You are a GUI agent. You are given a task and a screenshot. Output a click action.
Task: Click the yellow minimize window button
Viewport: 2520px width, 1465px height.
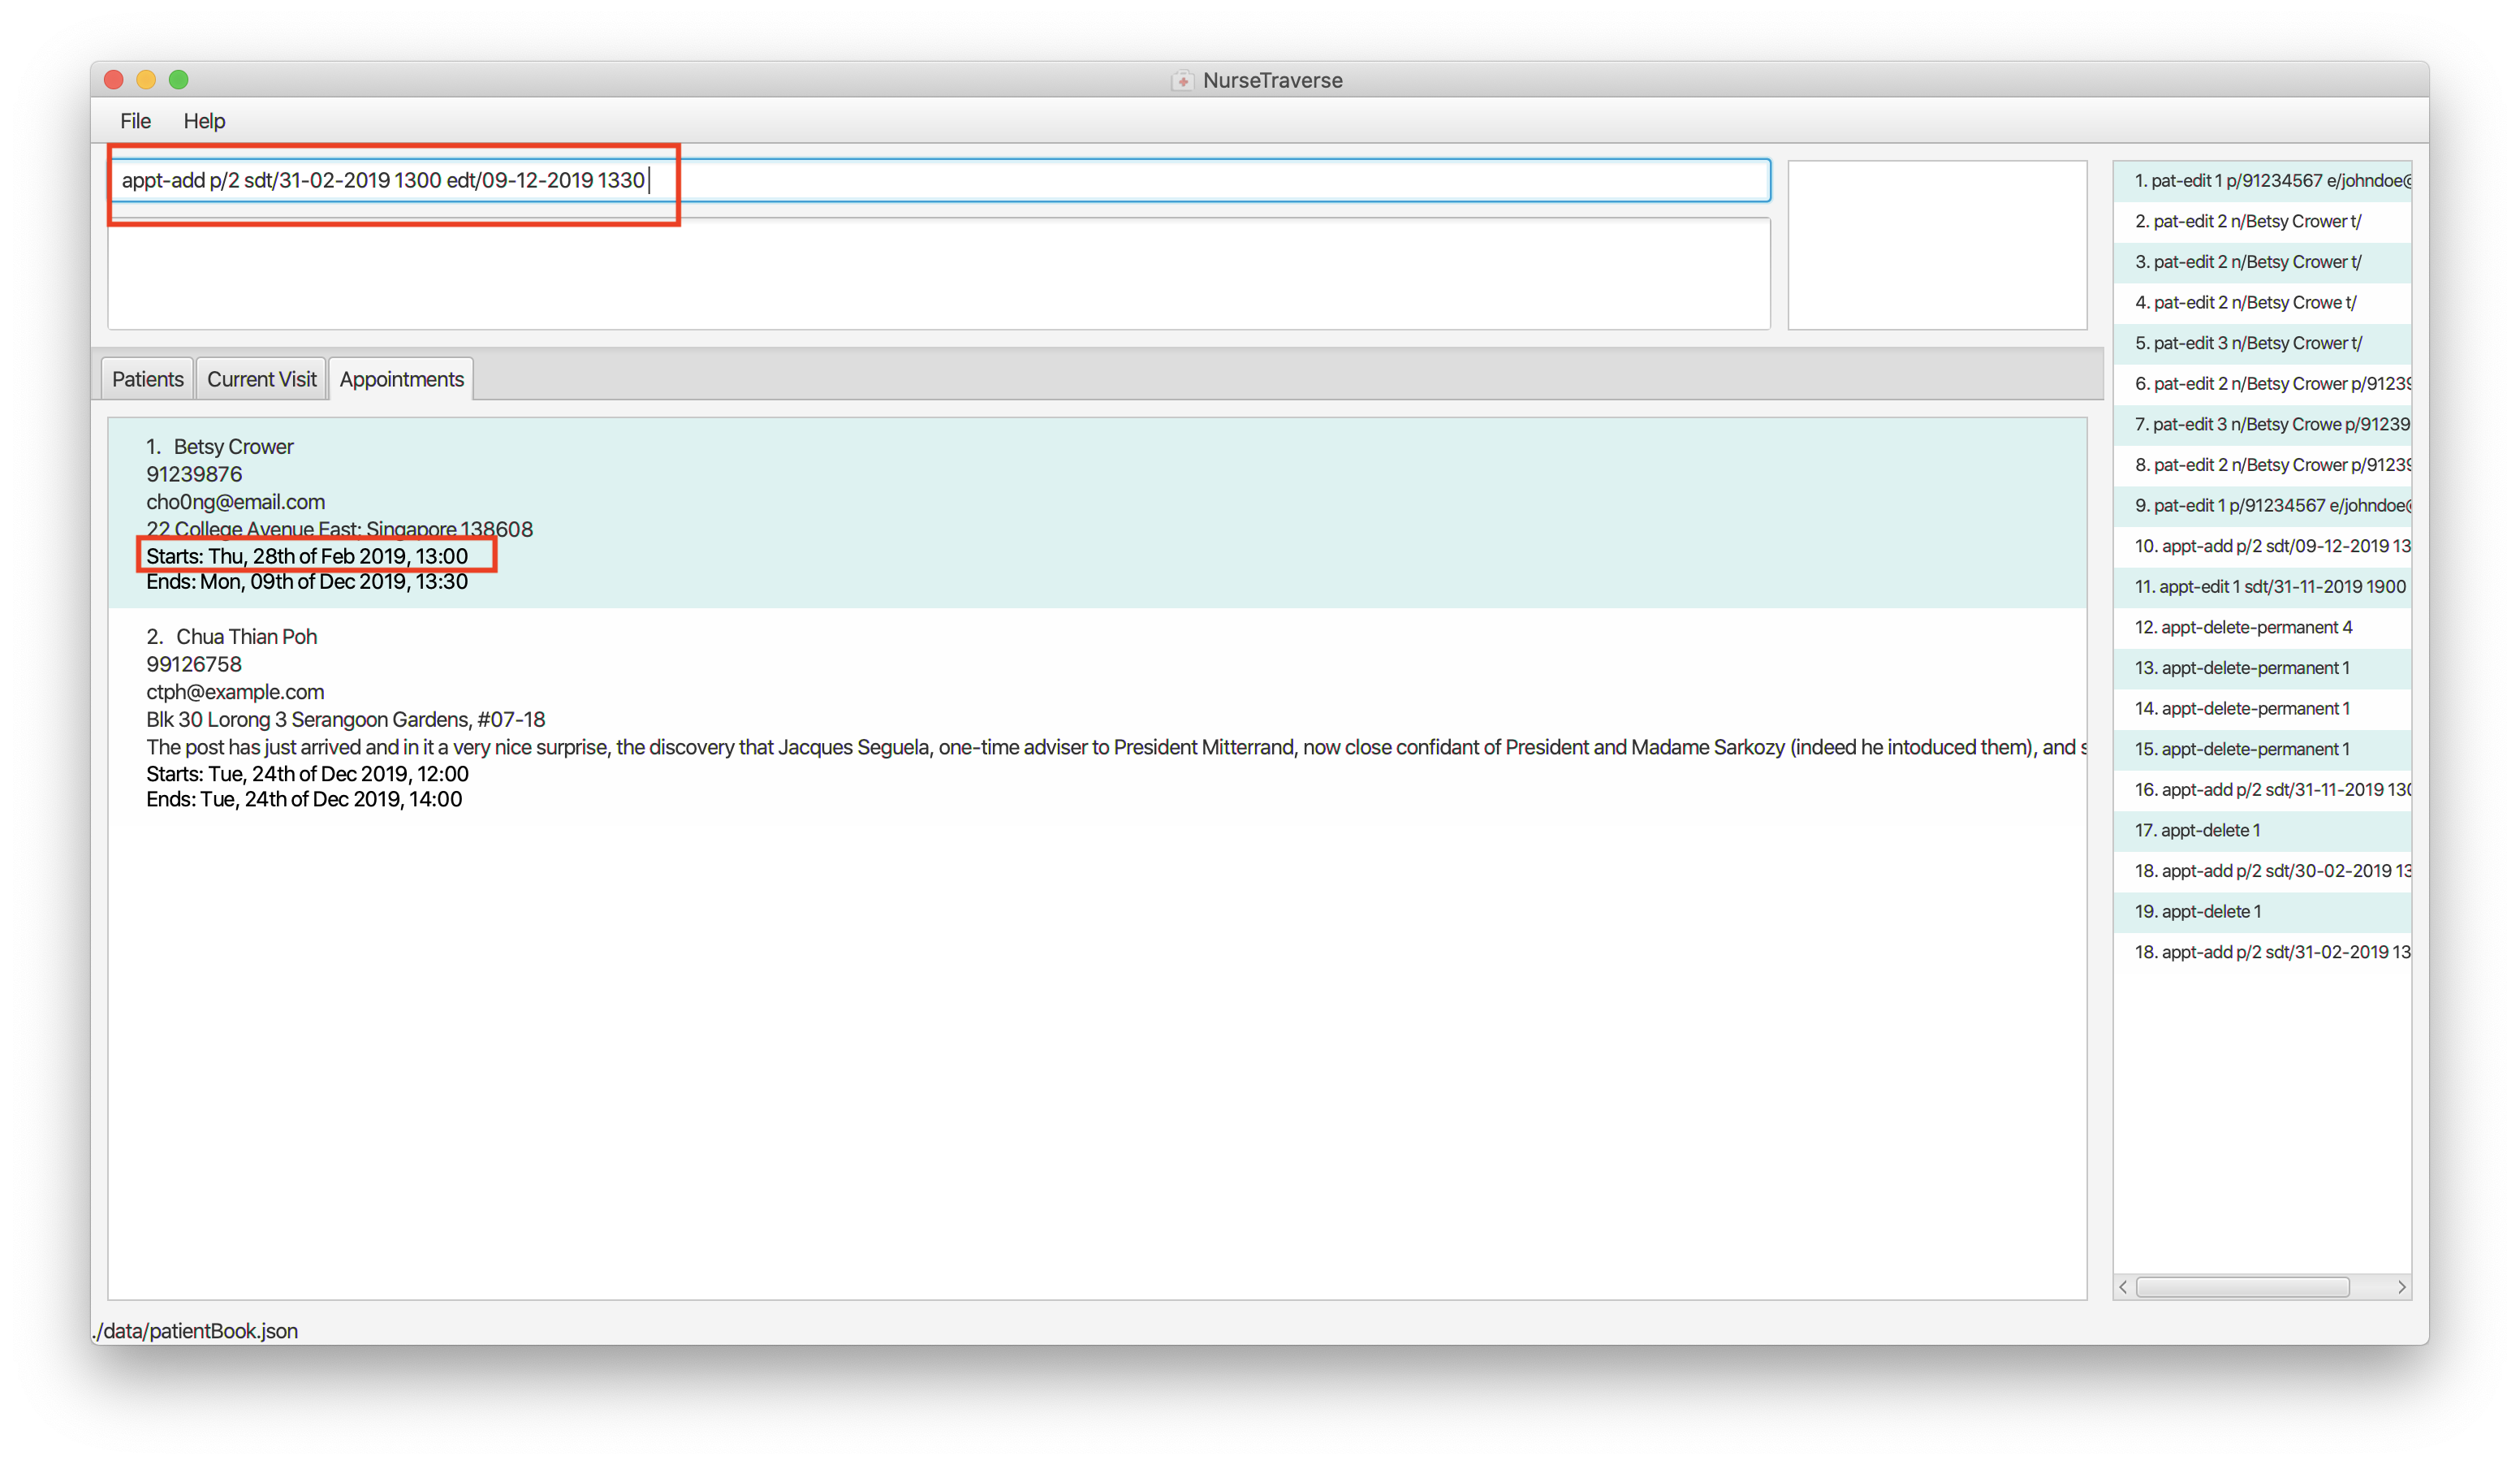146,80
